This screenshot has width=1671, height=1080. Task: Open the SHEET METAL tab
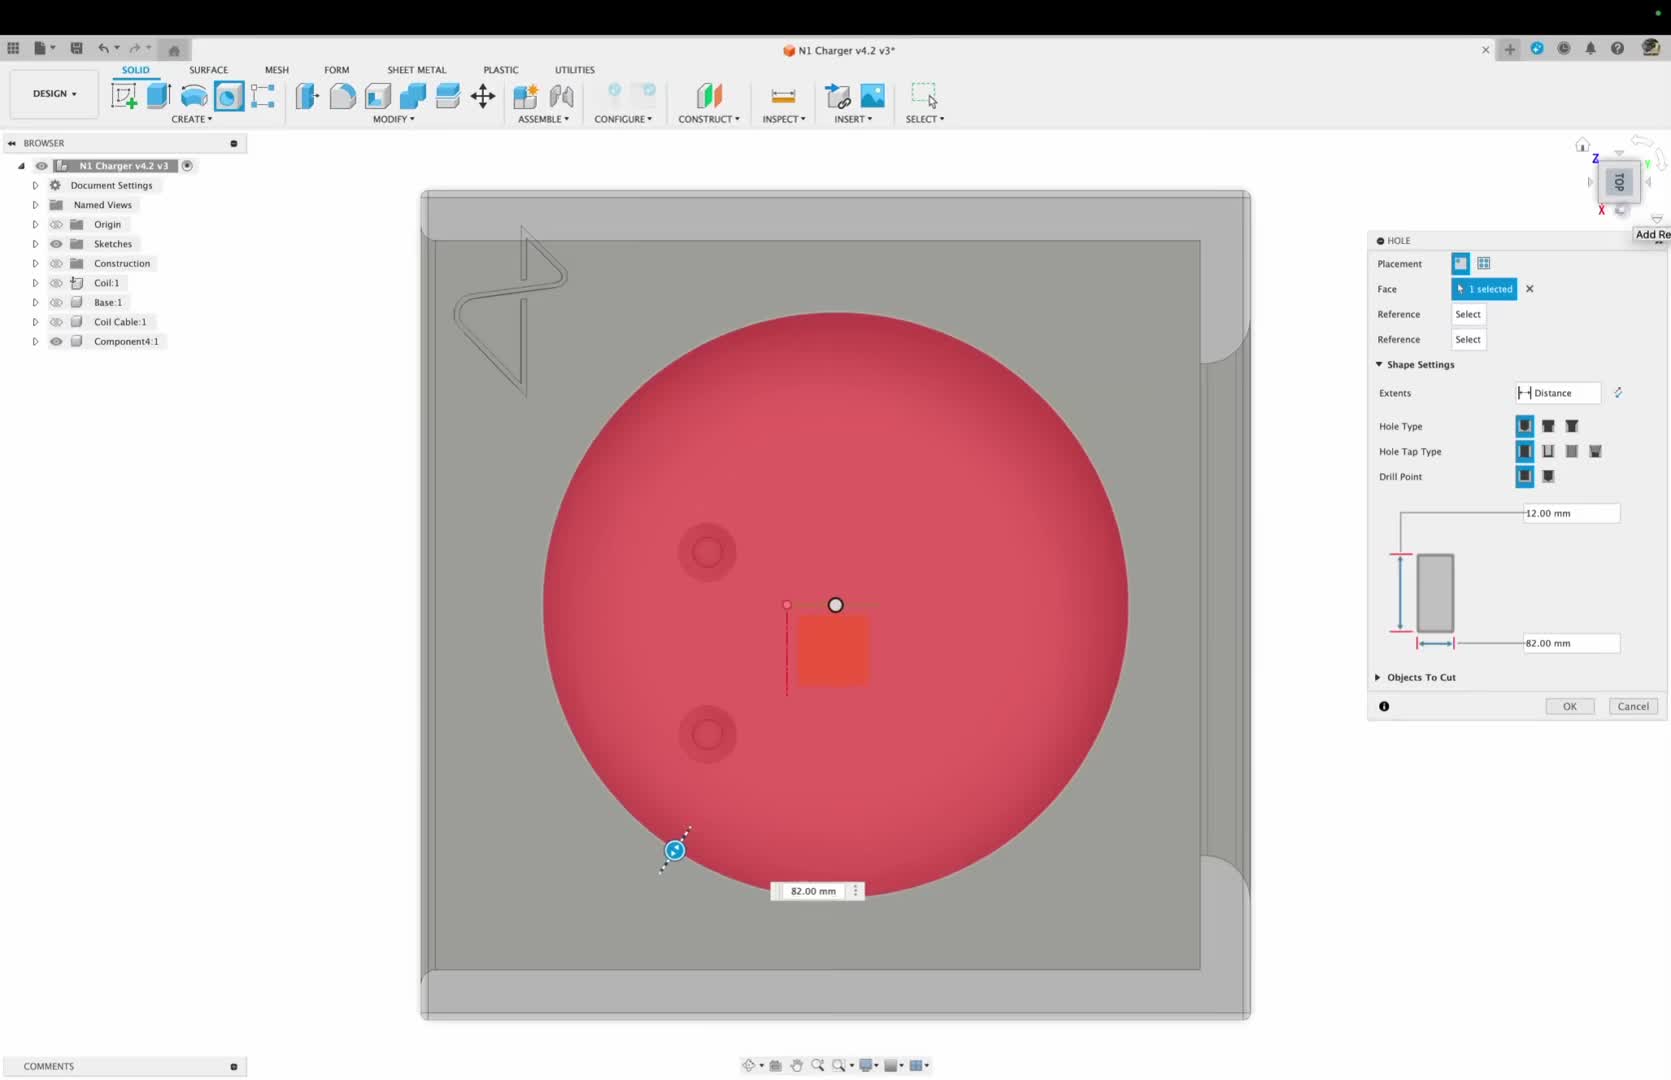click(416, 70)
